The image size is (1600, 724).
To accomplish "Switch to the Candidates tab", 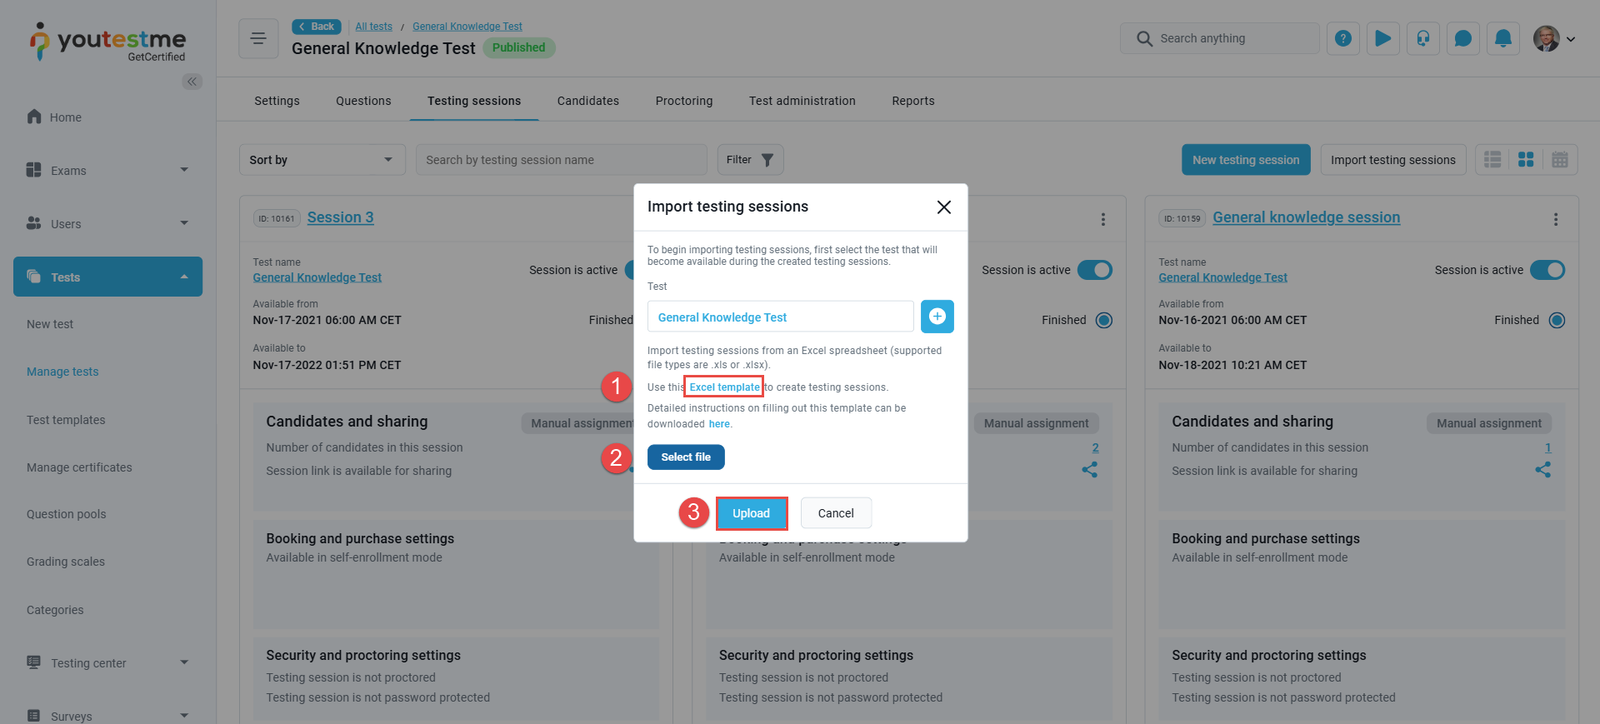I will click(588, 101).
